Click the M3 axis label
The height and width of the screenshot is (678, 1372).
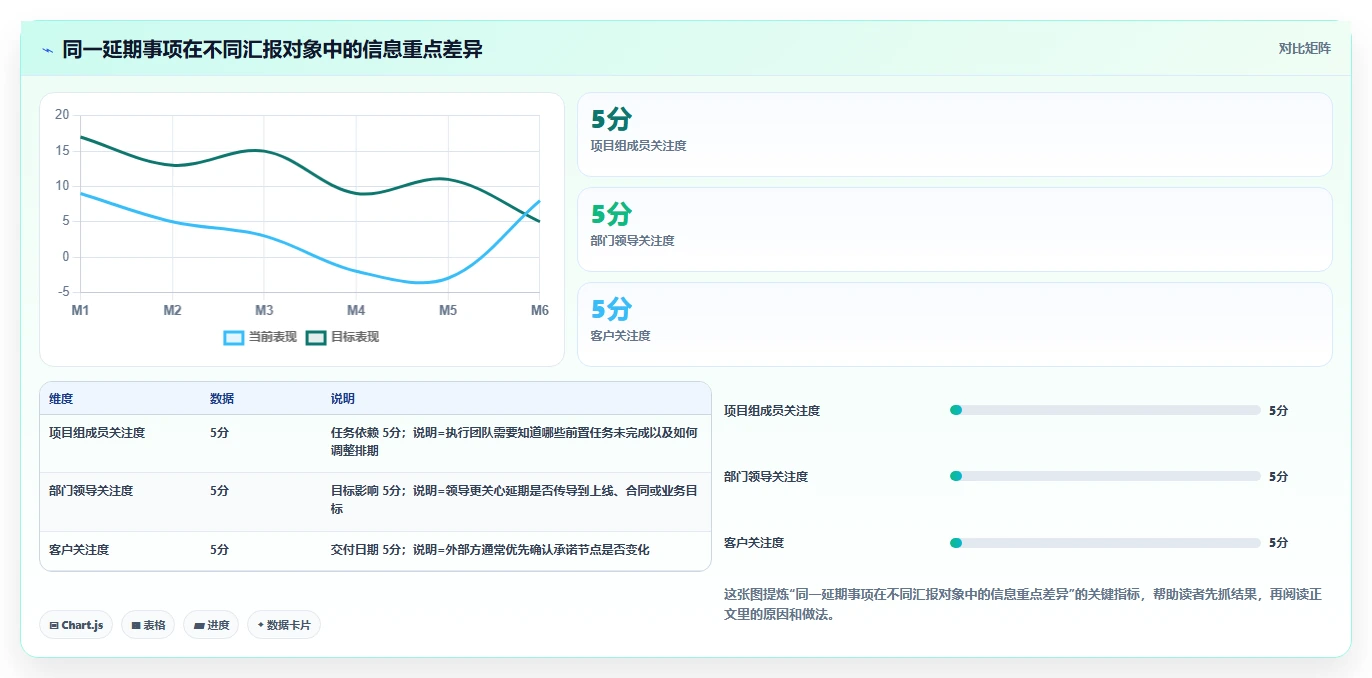pyautogui.click(x=264, y=311)
